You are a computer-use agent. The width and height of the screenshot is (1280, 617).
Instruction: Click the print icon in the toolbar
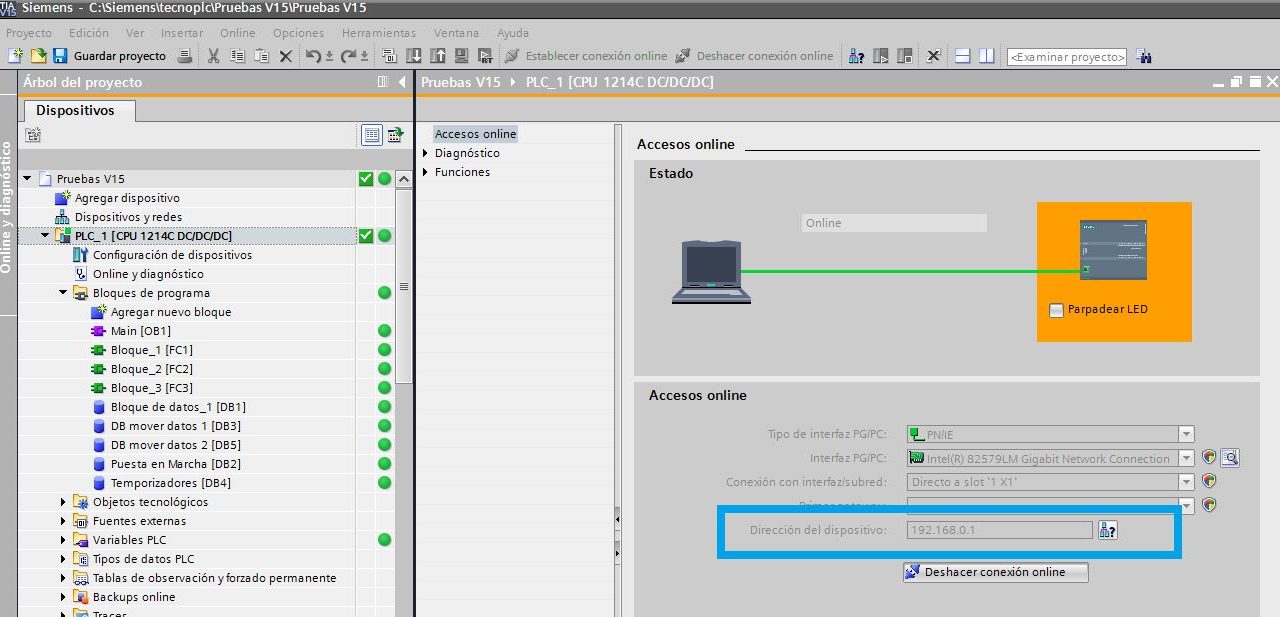(186, 56)
